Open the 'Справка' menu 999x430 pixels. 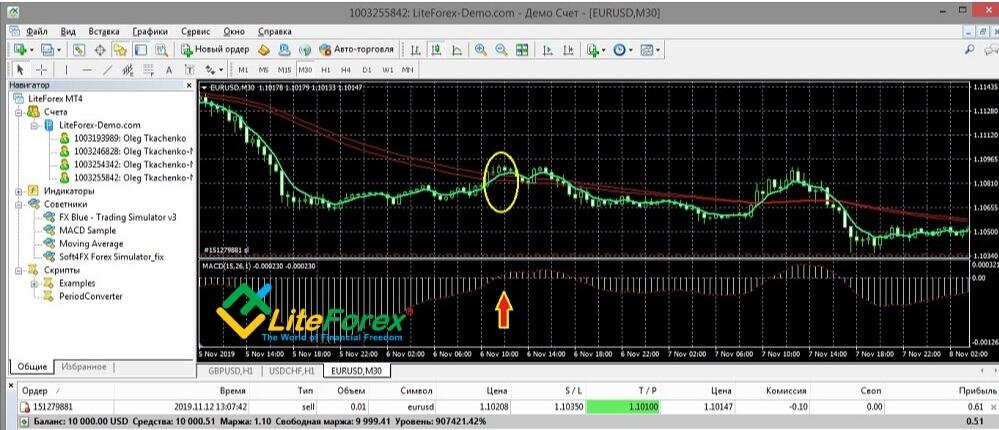(x=275, y=31)
